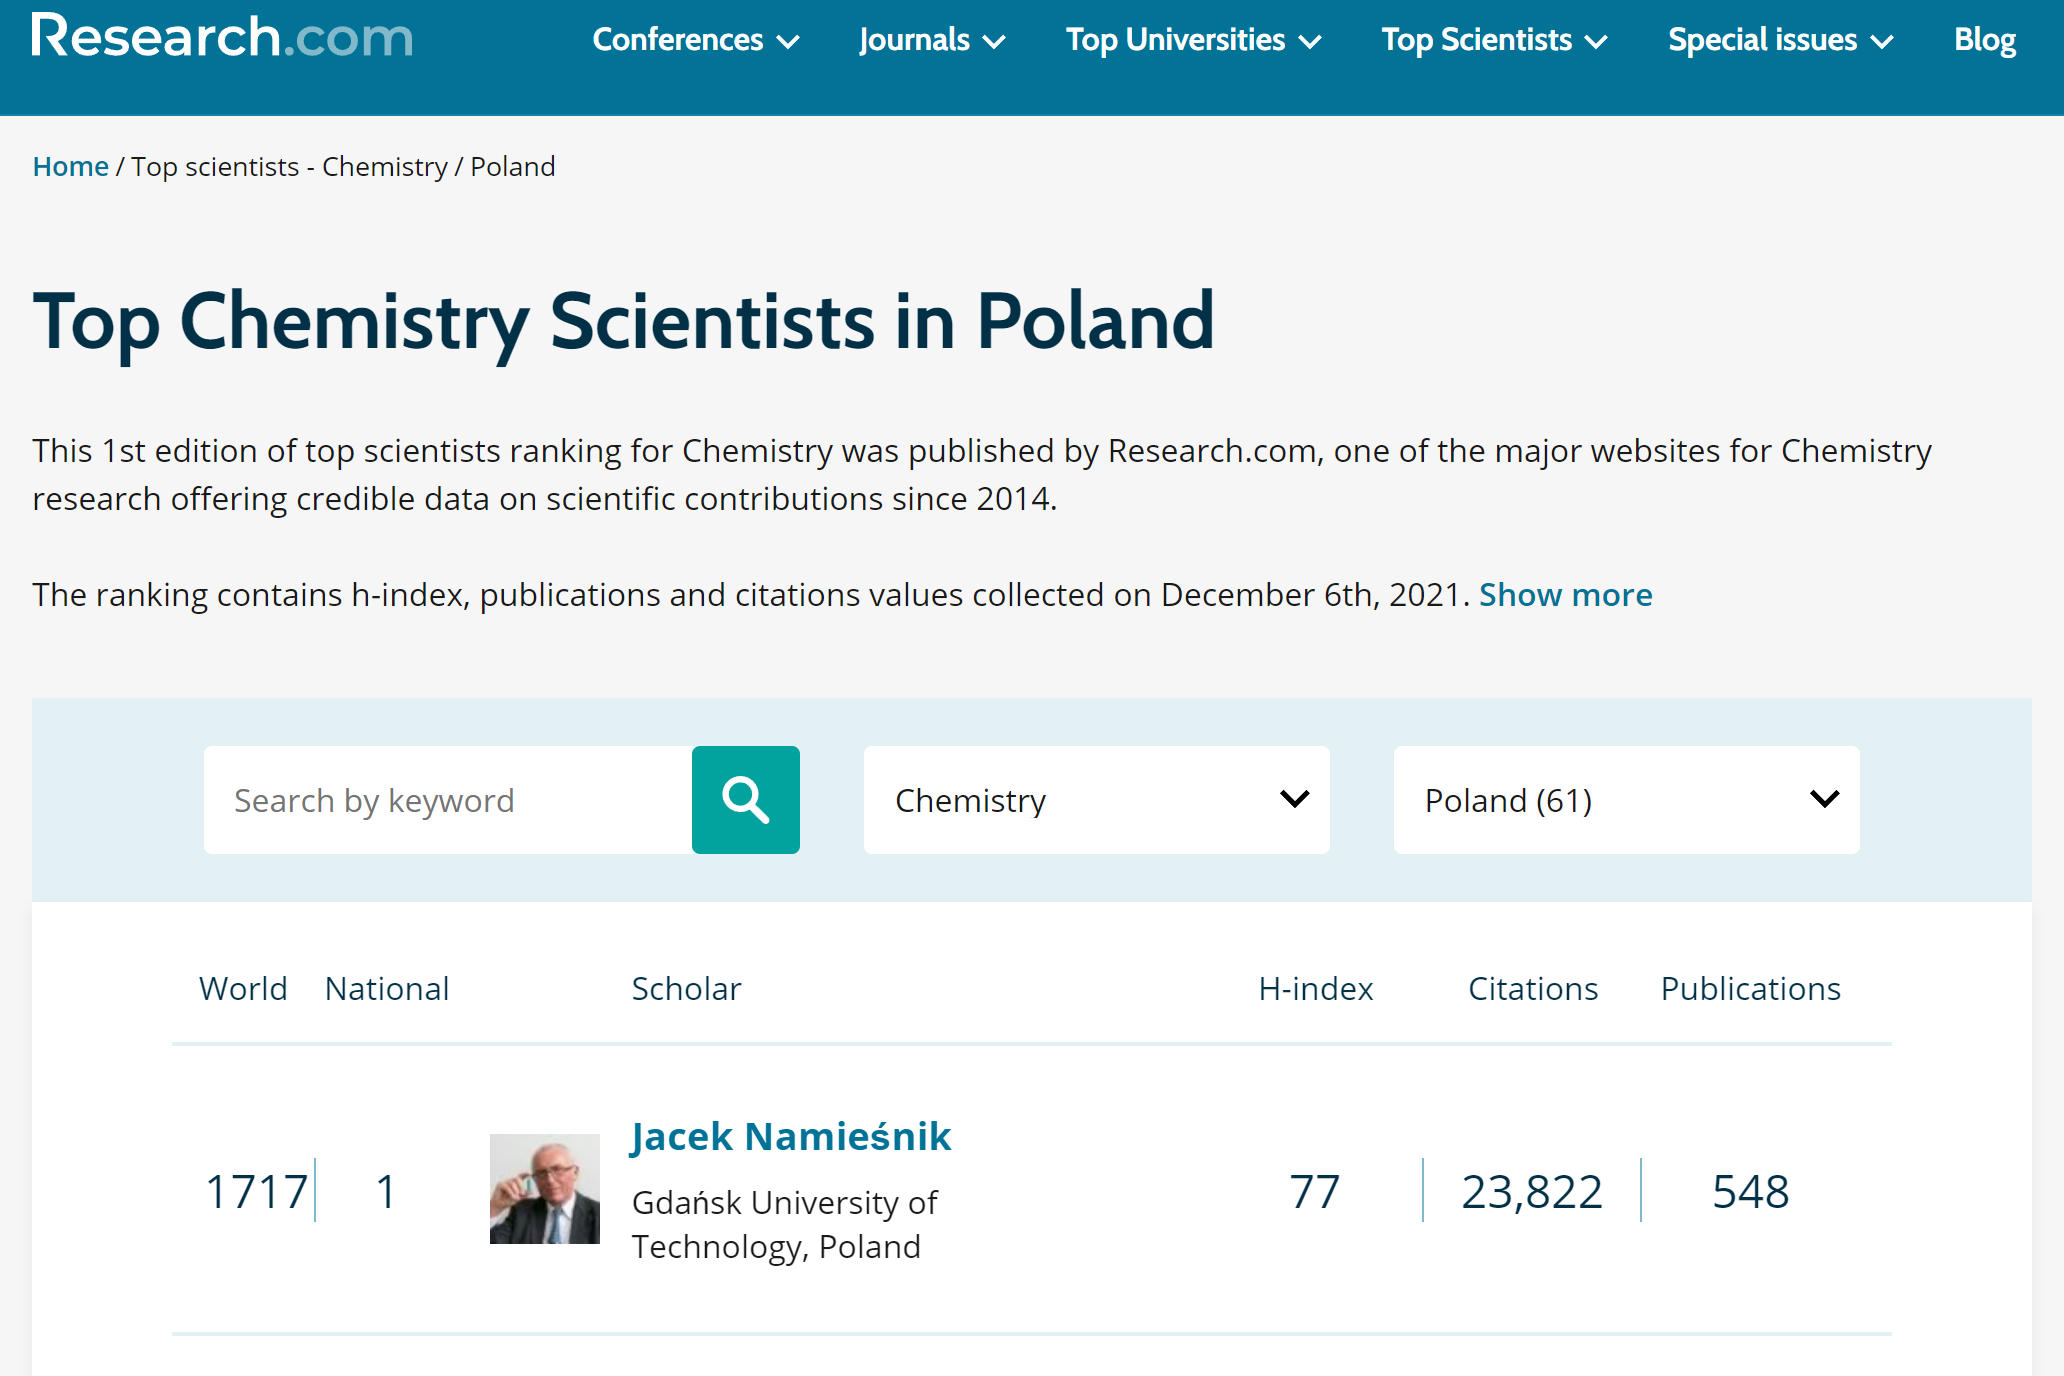Screen dimensions: 2064x1376
Task: Open Jacek Namieśnik's profile link
Action: [x=791, y=1137]
